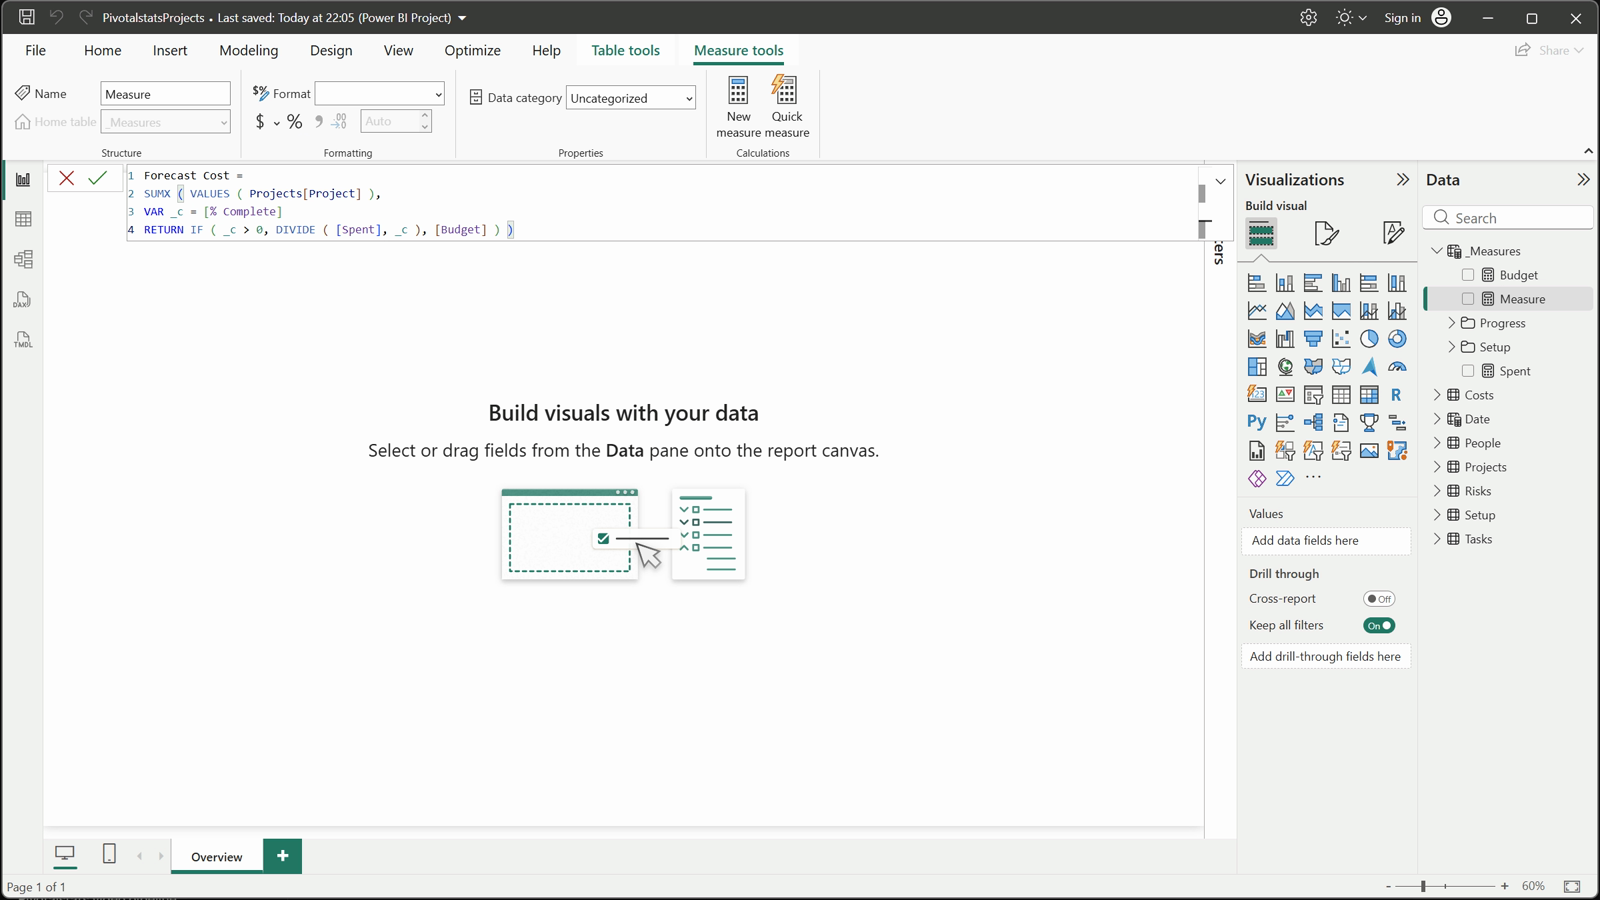This screenshot has width=1600, height=900.
Task: Open TMDL view icon
Action: pos(23,340)
